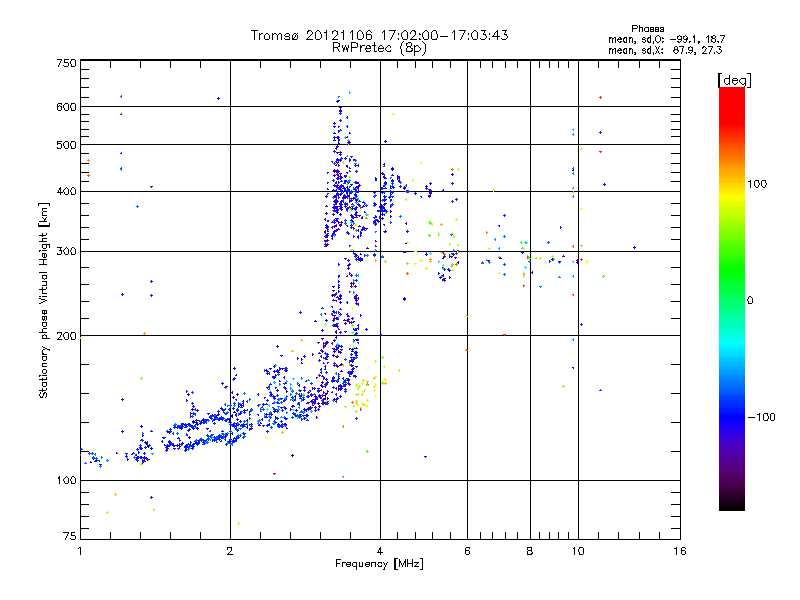
Task: Click the plot title 'Tromsø 20121106 17:02:00-17:03:43'
Action: 380,35
